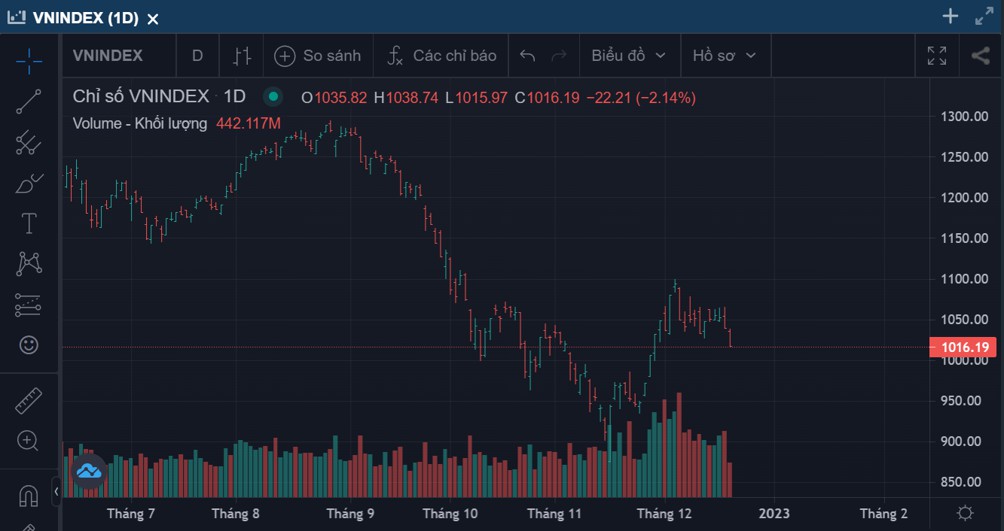This screenshot has width=1004, height=531.
Task: Add a new chart tab with plus
Action: pos(950,17)
